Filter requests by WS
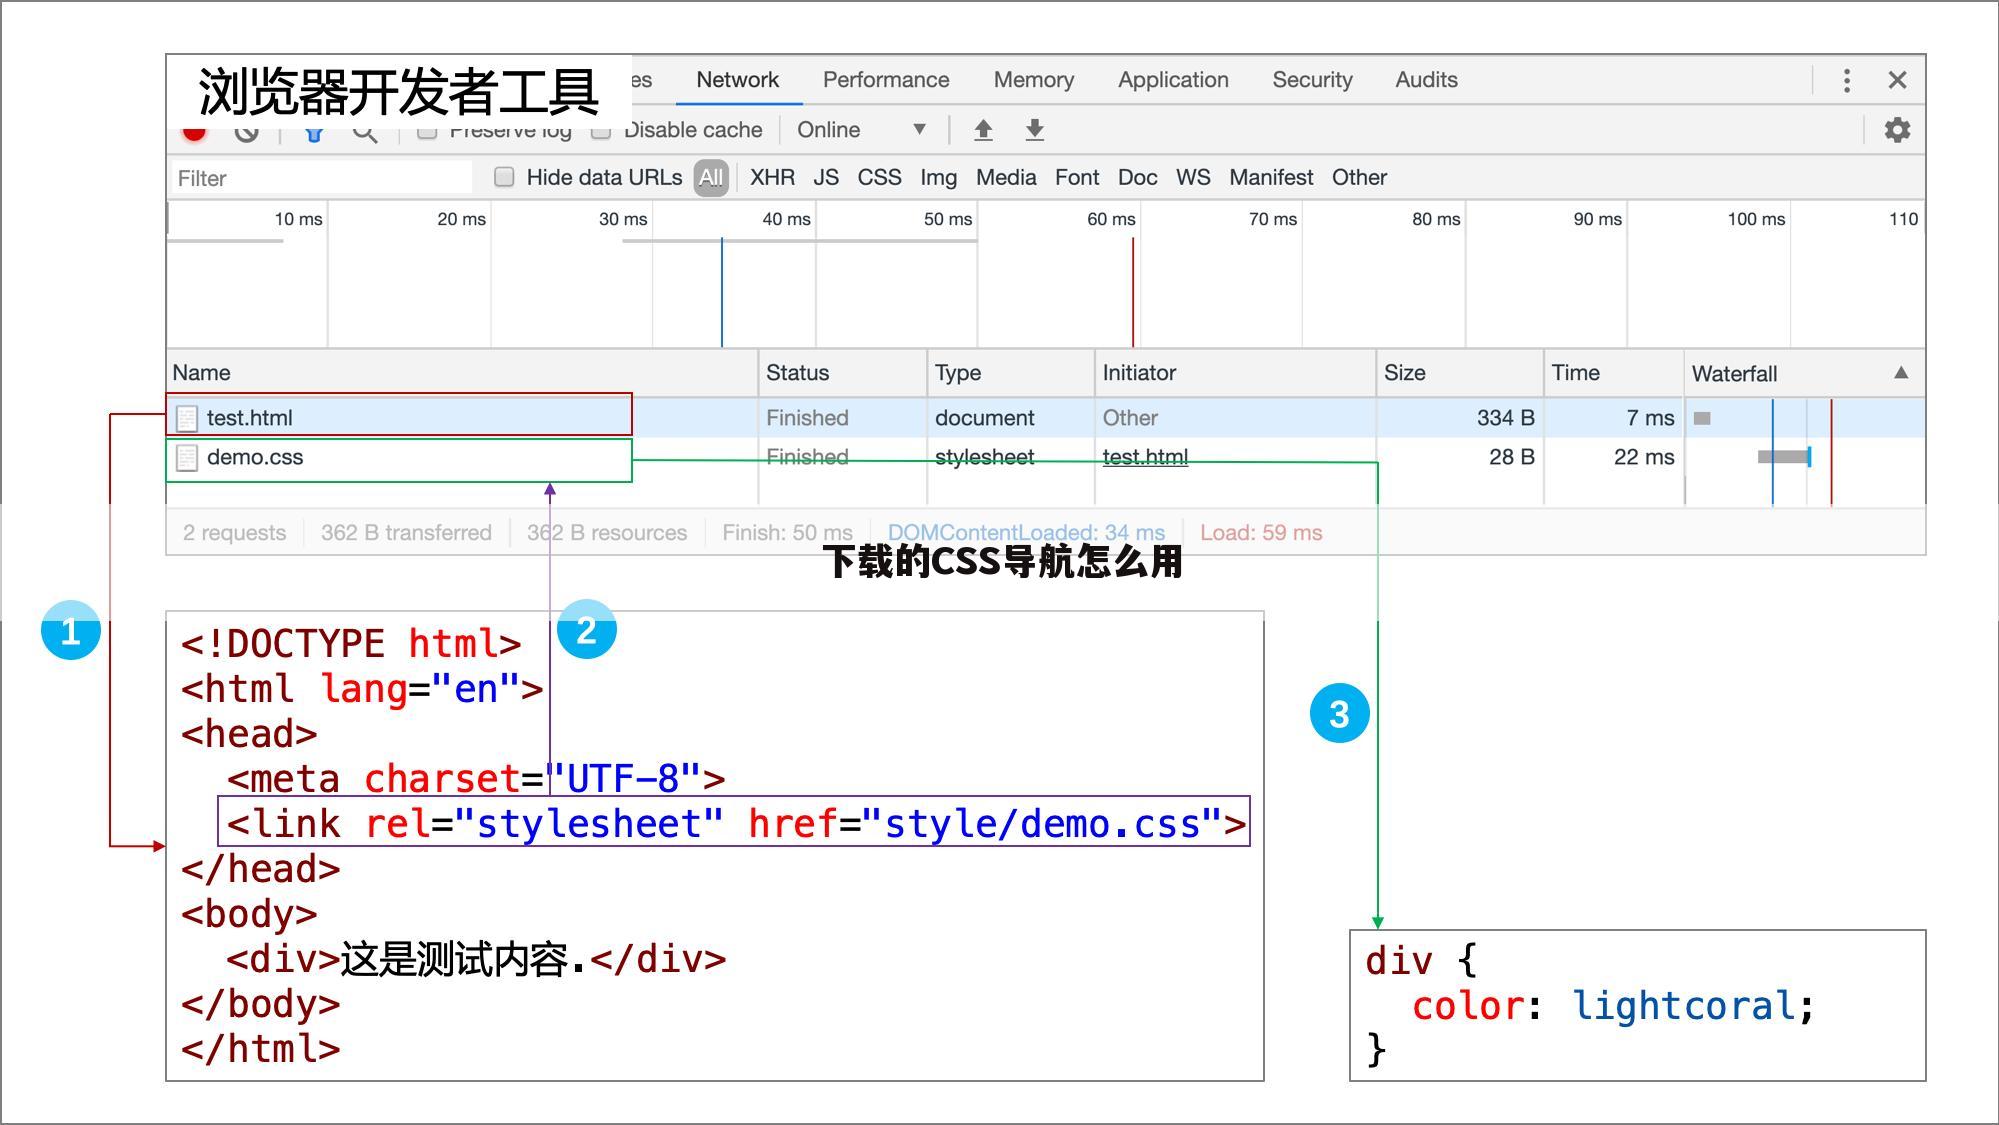 tap(1193, 178)
